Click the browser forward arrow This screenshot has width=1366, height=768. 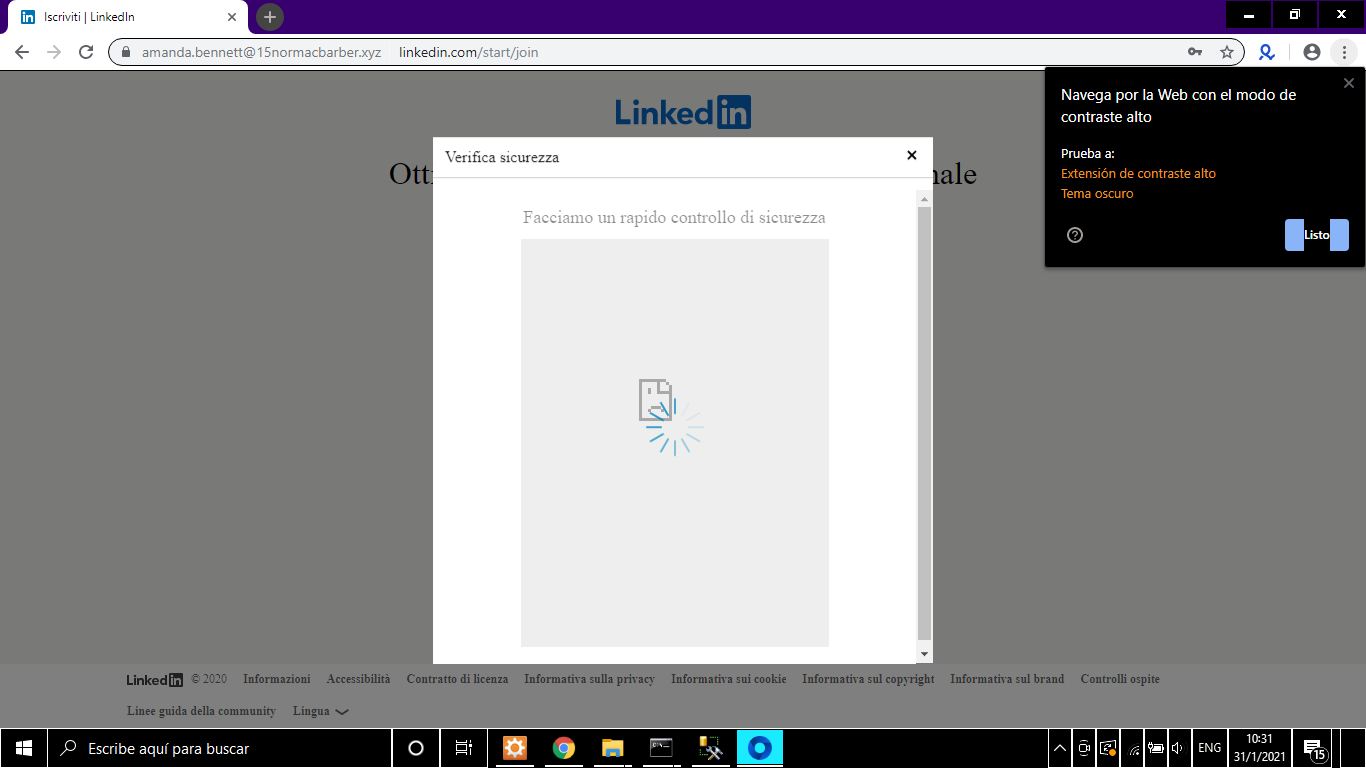tap(54, 52)
